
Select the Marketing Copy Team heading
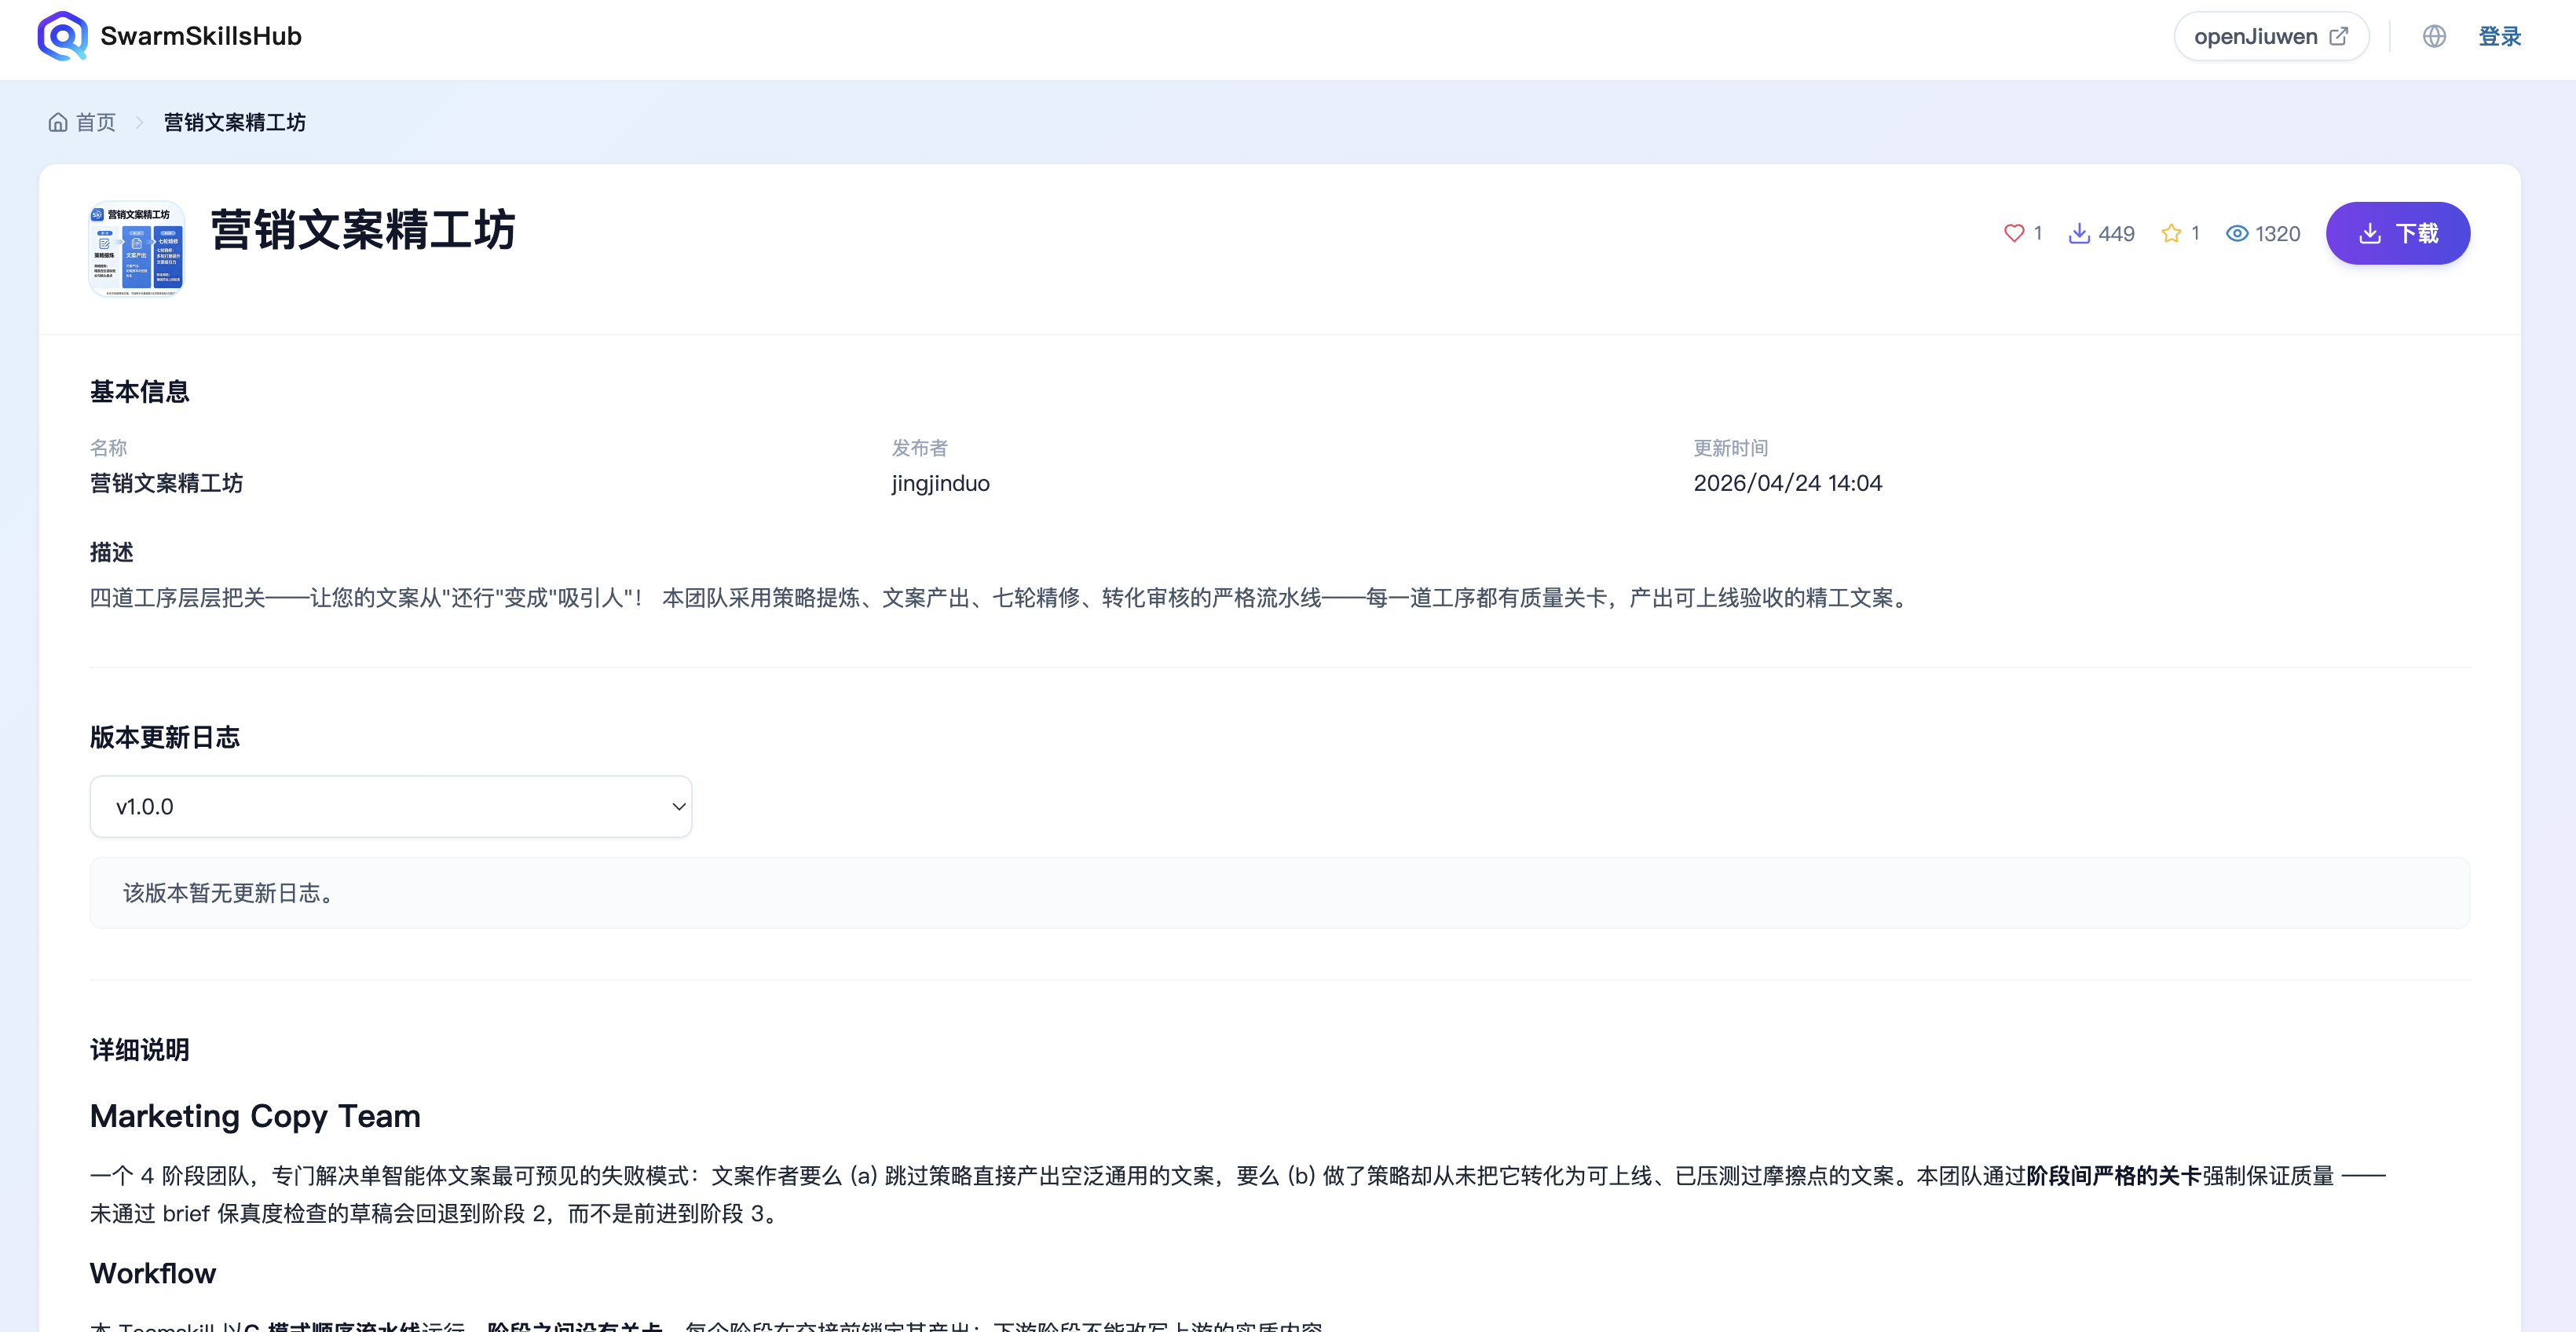[255, 1115]
